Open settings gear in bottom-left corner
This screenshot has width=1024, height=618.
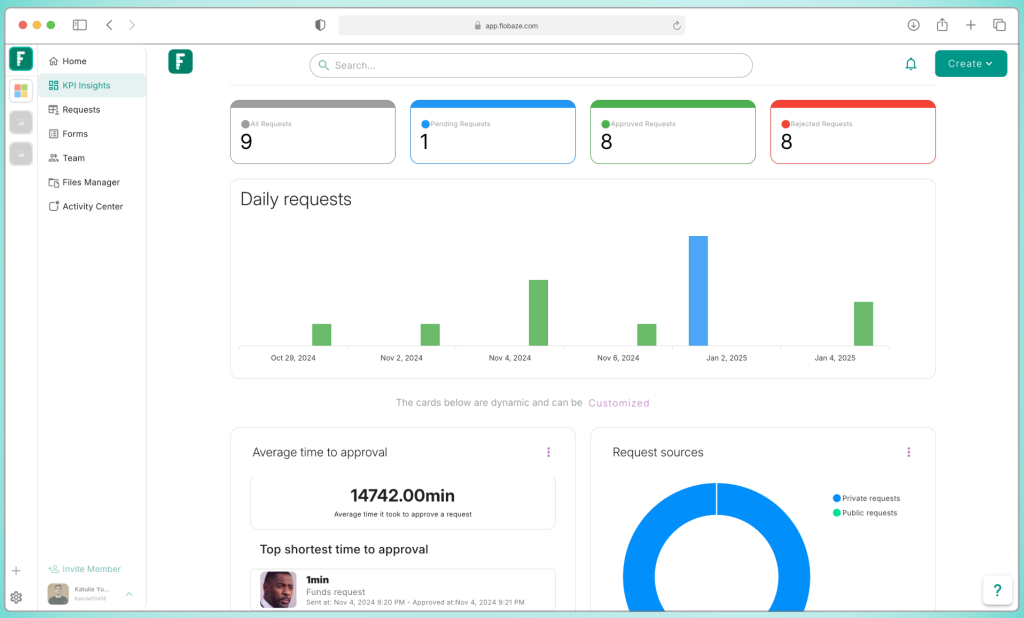(x=16, y=597)
